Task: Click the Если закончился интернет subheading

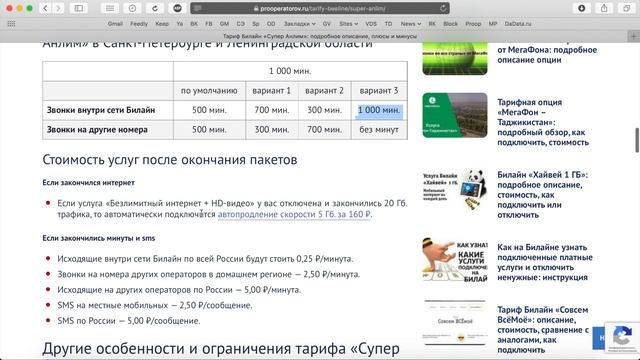Action: pyautogui.click(x=89, y=183)
